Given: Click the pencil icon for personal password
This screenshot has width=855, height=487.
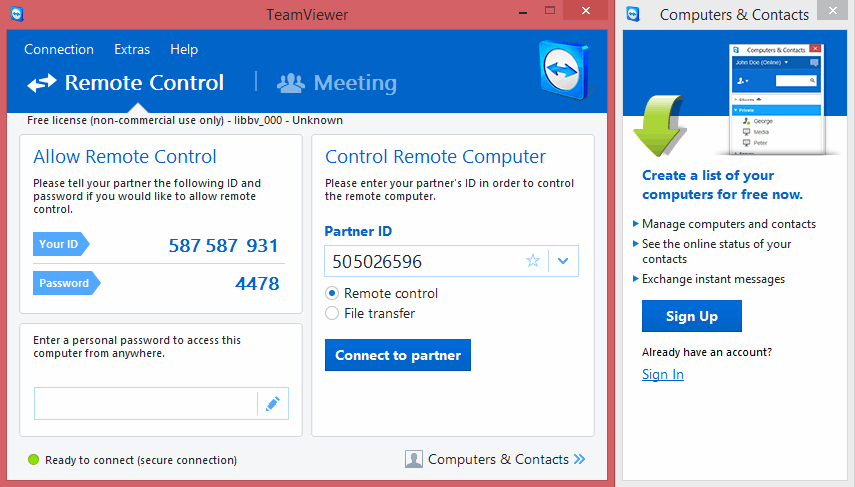Looking at the screenshot, I should (x=272, y=404).
